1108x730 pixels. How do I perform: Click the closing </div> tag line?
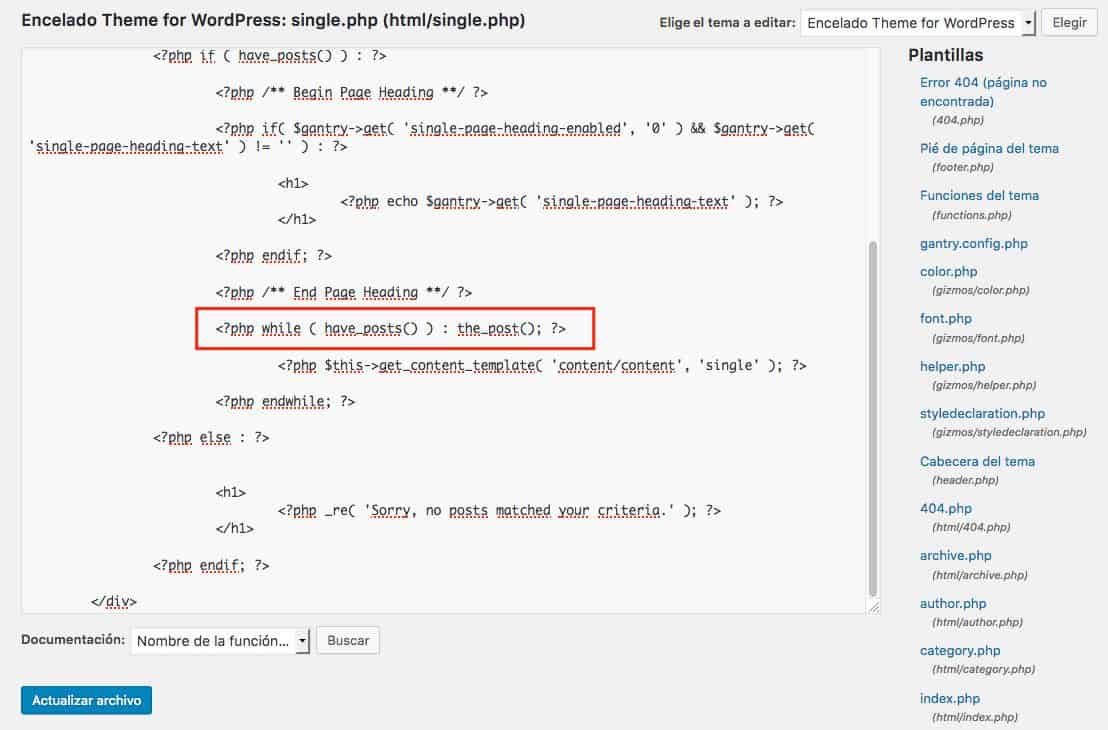(113, 601)
